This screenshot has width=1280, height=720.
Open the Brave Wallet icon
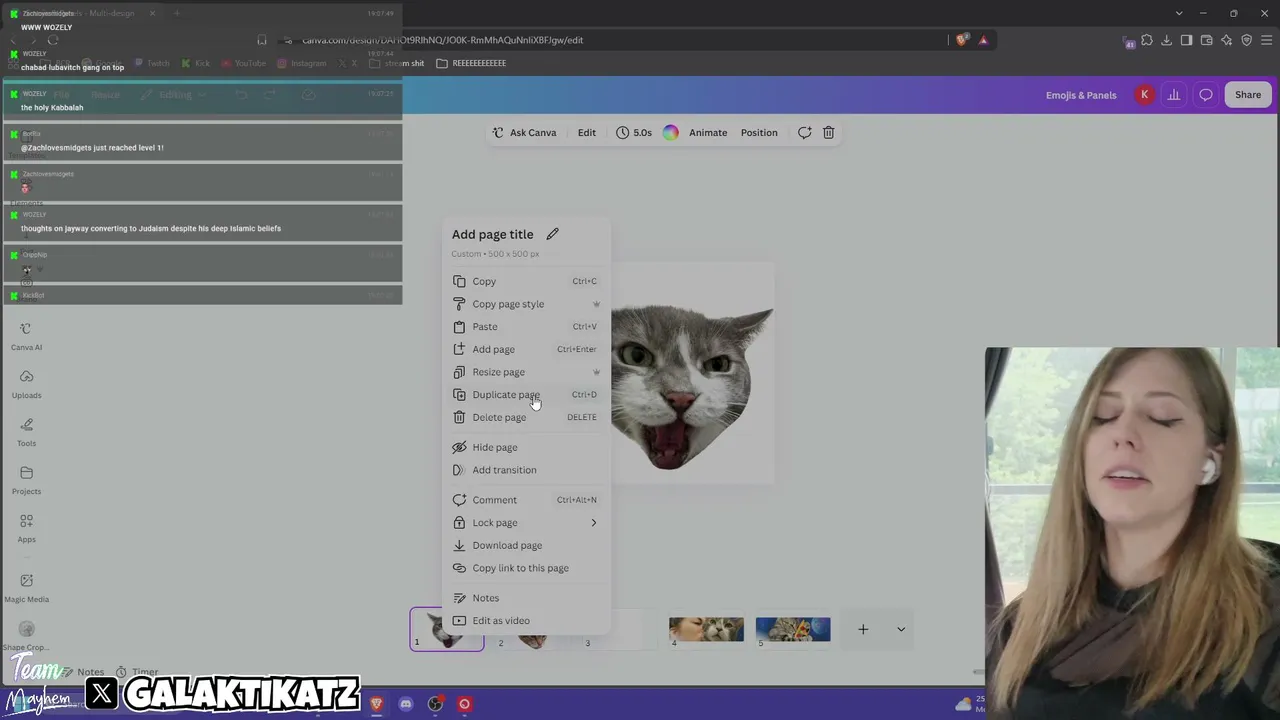tap(1206, 40)
